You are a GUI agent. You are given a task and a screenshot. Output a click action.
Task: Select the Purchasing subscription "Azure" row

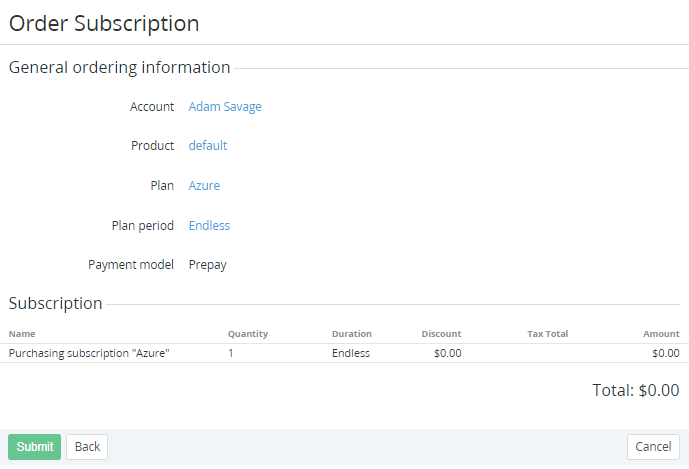[89, 353]
